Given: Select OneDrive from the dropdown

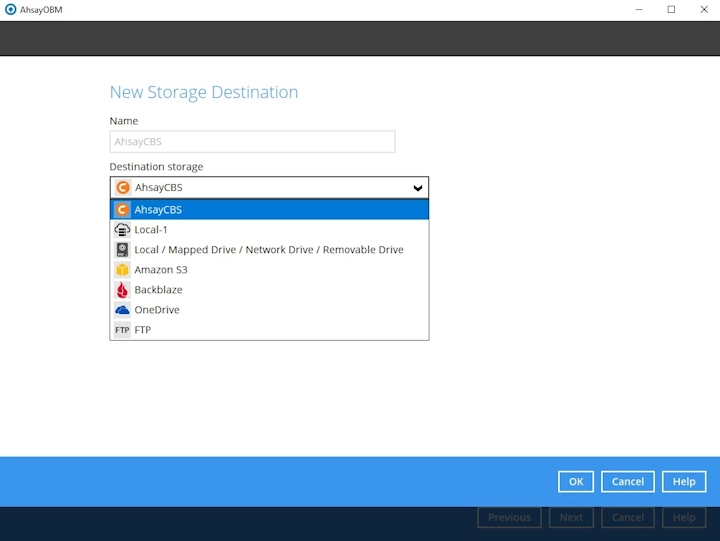Looking at the screenshot, I should pos(270,310).
